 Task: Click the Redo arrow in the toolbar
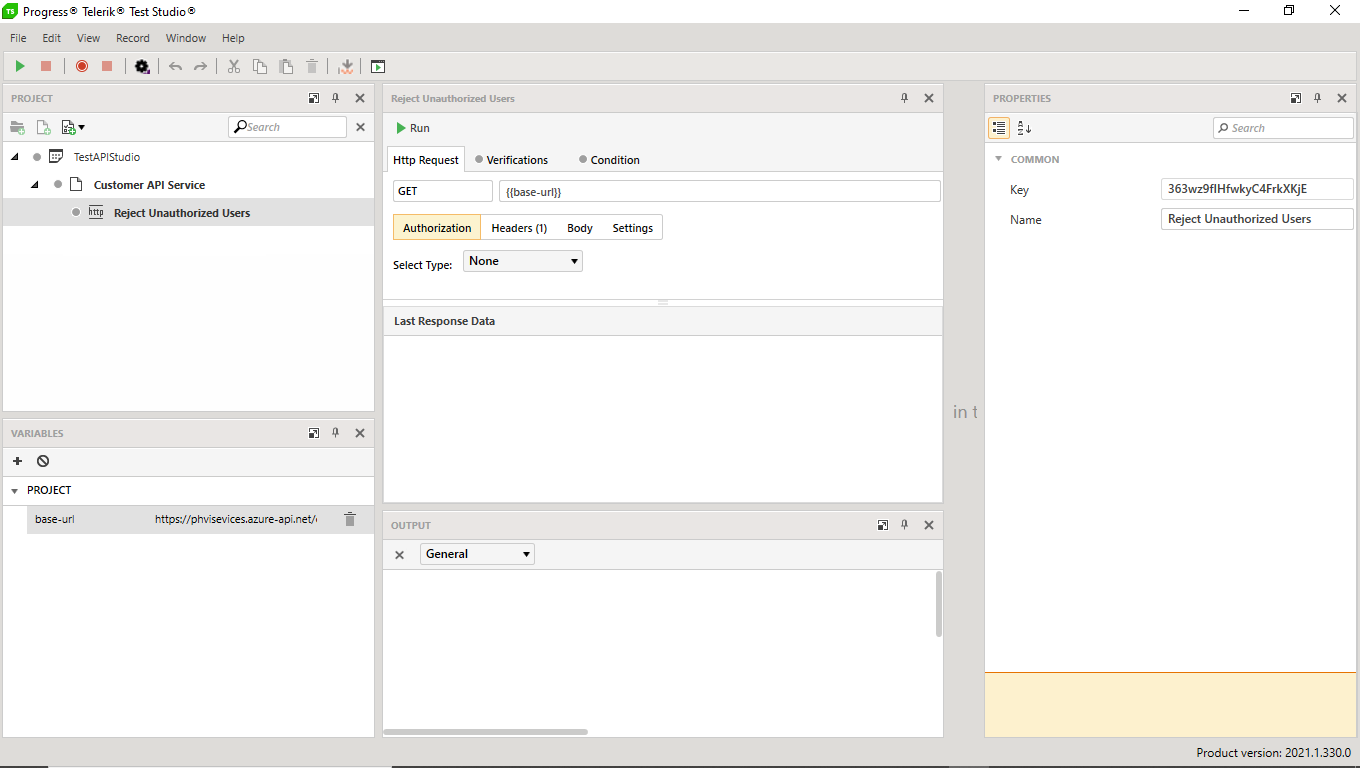pos(200,66)
